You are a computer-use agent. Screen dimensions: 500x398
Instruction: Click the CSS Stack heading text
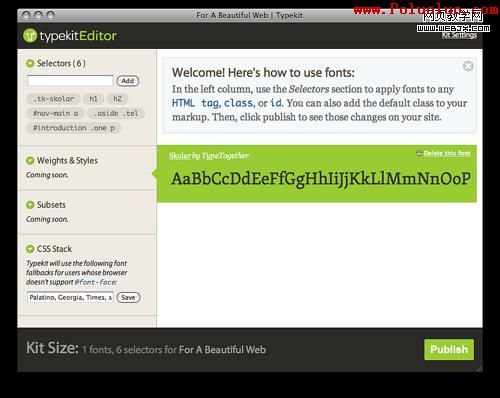54,249
